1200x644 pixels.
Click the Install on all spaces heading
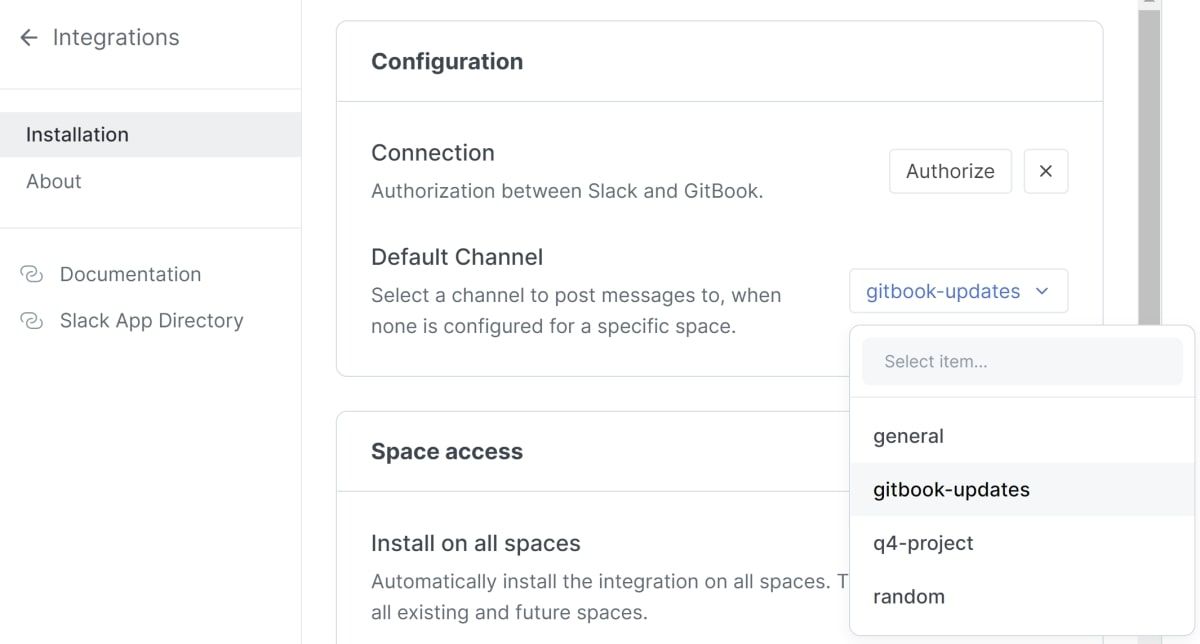click(x=475, y=543)
